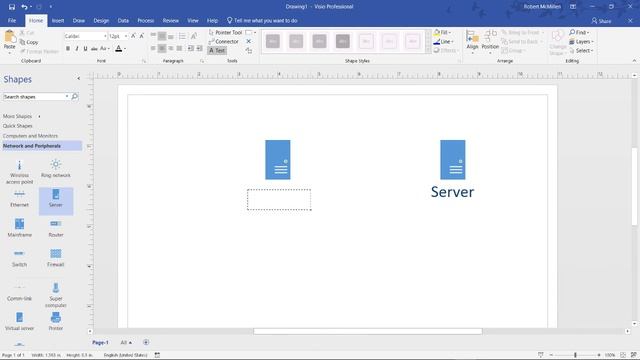Open Align options in Arrange group
Image resolution: width=640 pixels, height=360 pixels.
coord(472,41)
